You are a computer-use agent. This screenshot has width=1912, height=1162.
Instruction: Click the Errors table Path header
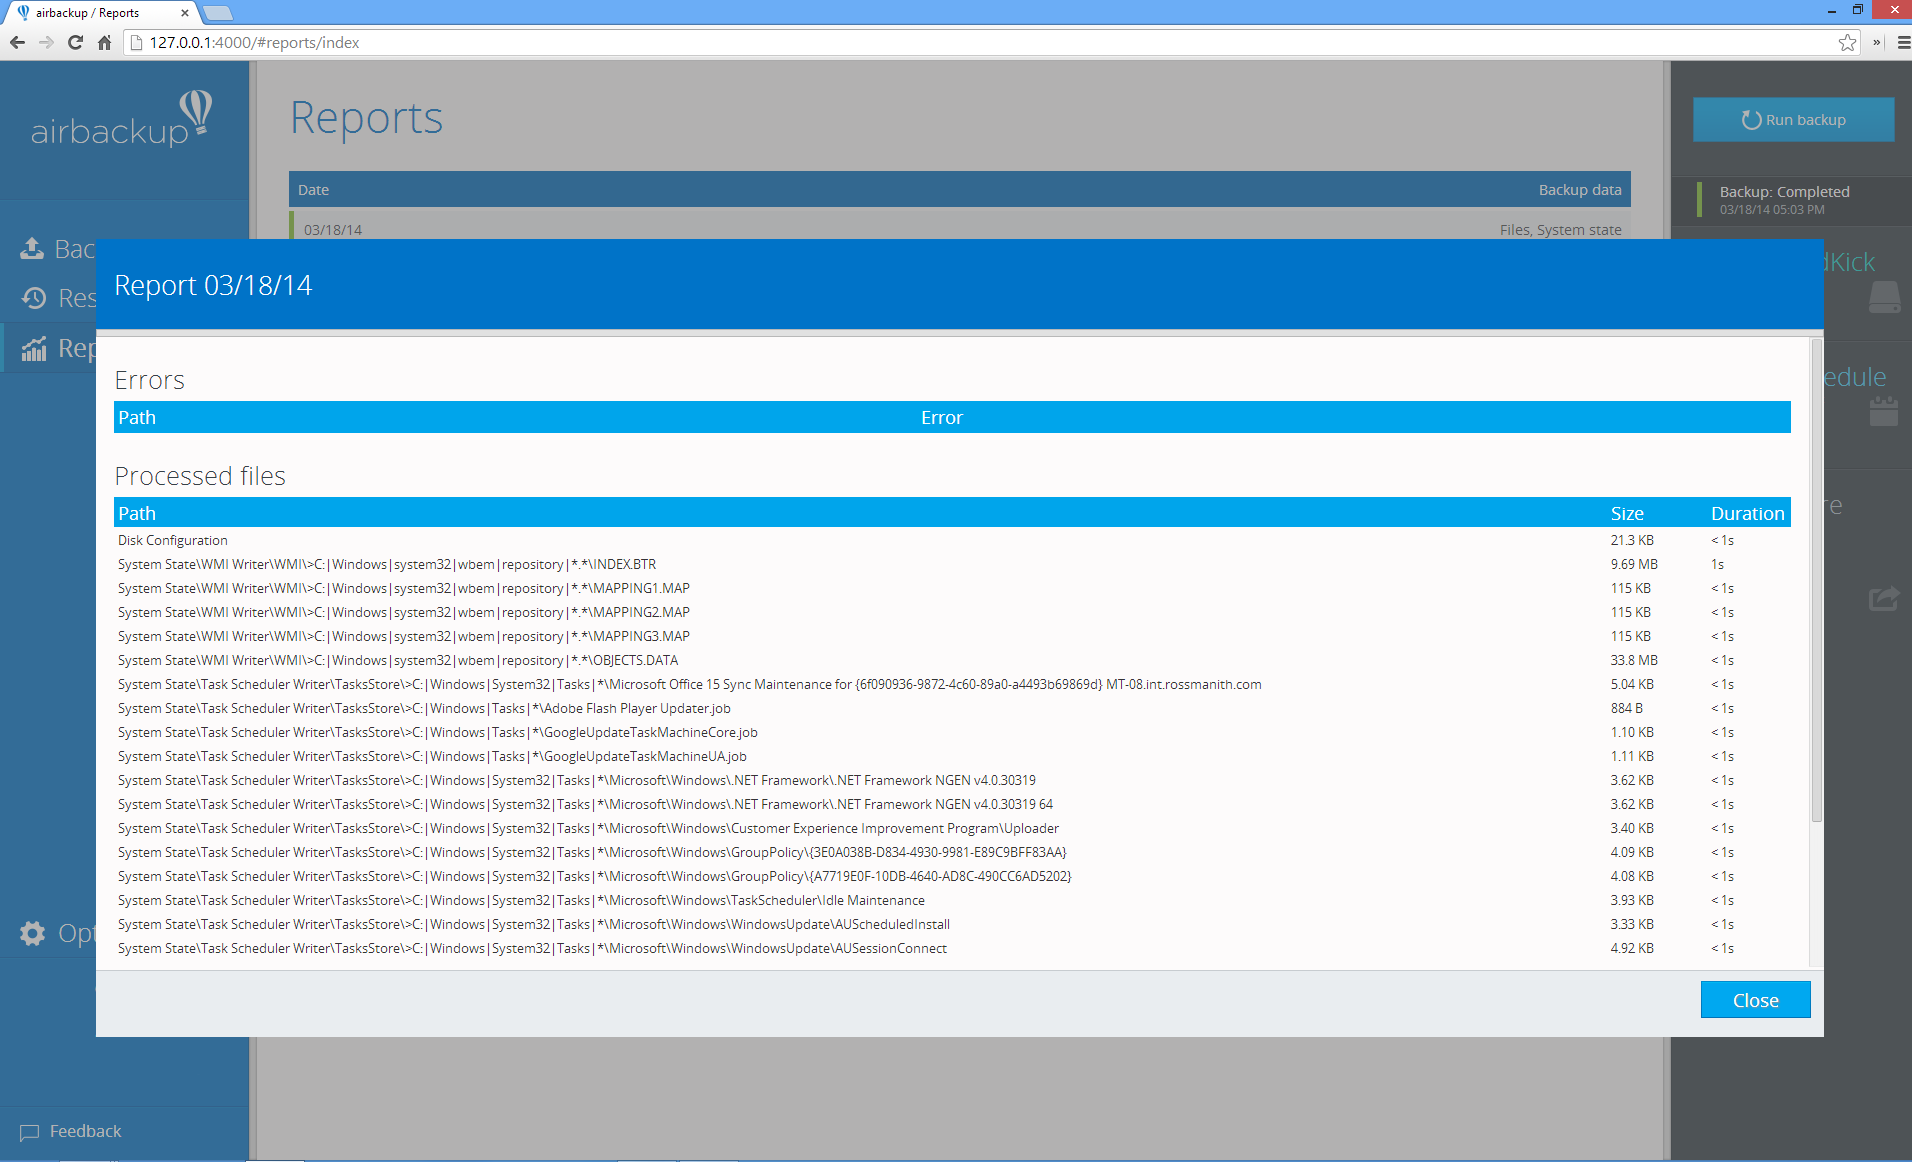coord(137,418)
